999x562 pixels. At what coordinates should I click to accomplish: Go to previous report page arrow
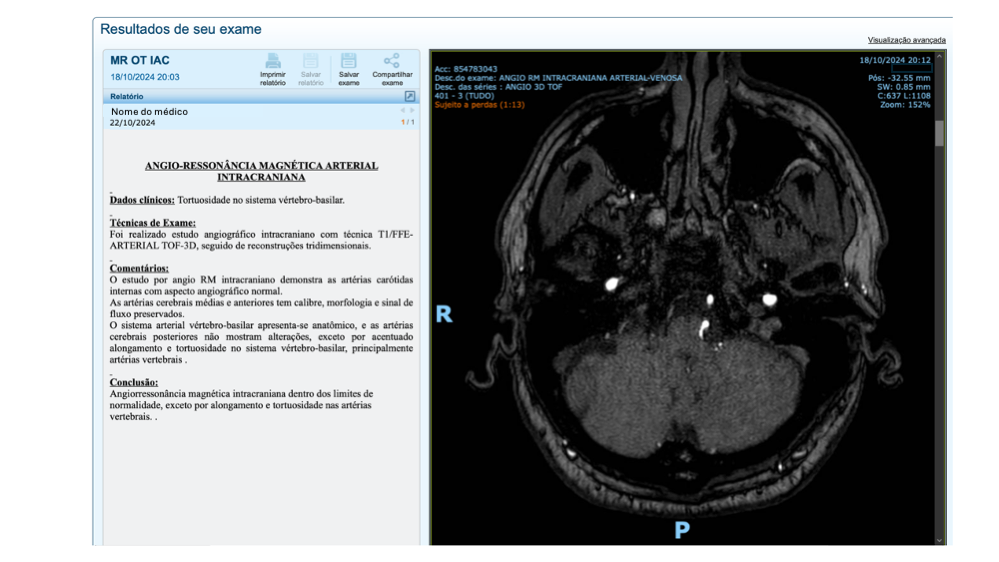pyautogui.click(x=403, y=111)
